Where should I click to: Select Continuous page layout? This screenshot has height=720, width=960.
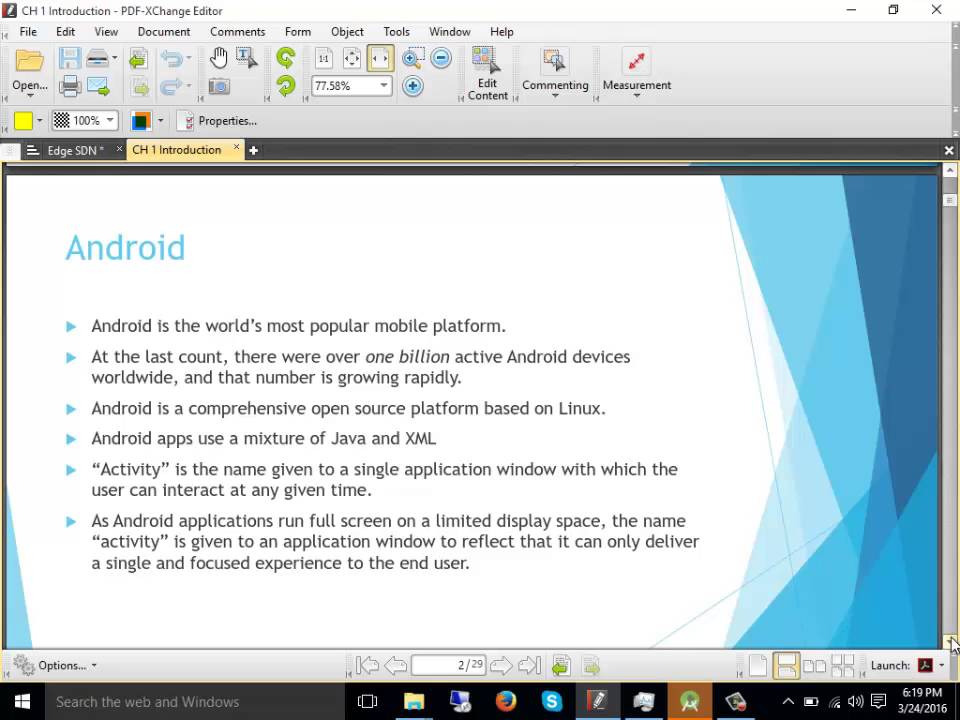click(786, 666)
